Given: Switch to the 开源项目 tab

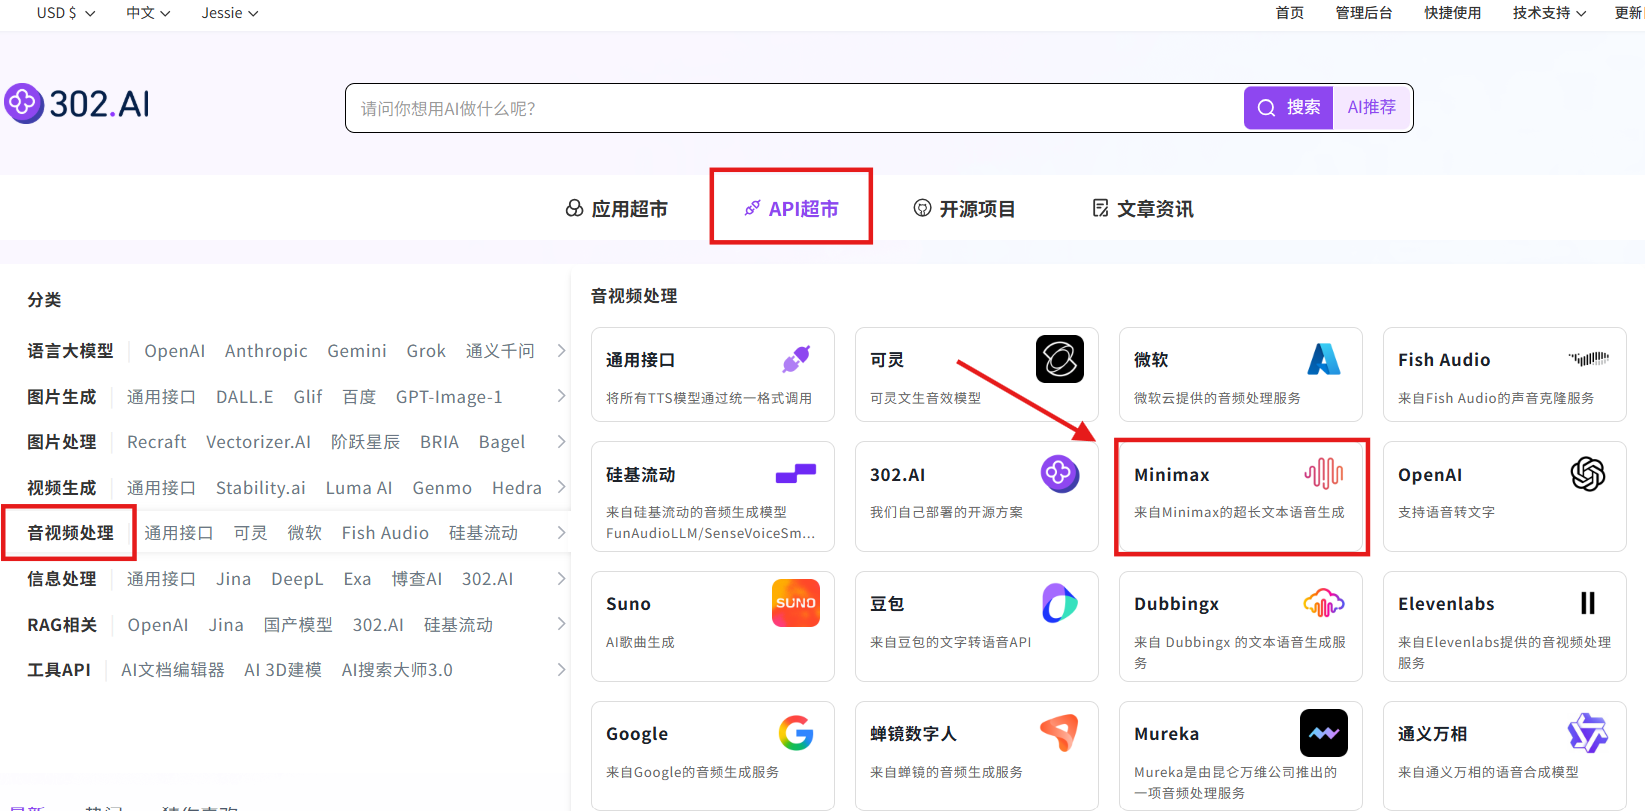Looking at the screenshot, I should (x=965, y=208).
